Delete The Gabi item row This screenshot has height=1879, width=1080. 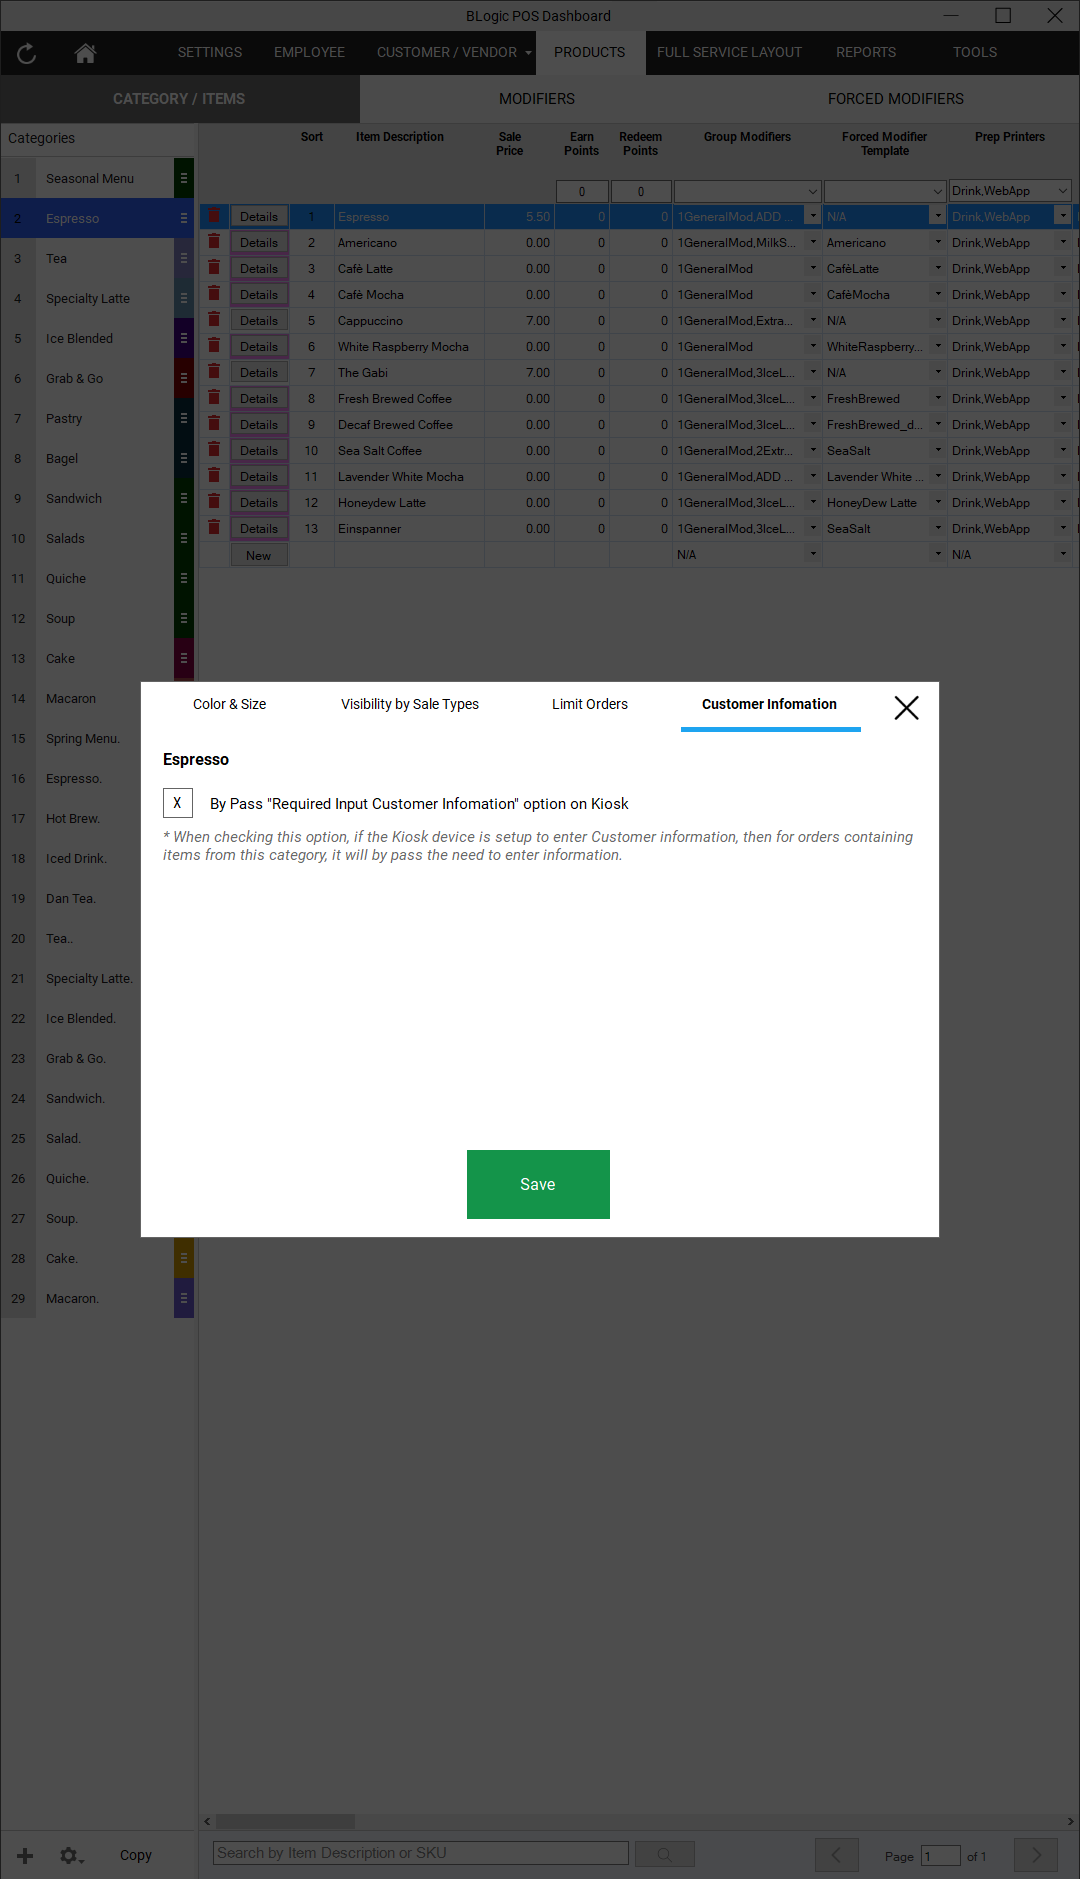coord(214,372)
